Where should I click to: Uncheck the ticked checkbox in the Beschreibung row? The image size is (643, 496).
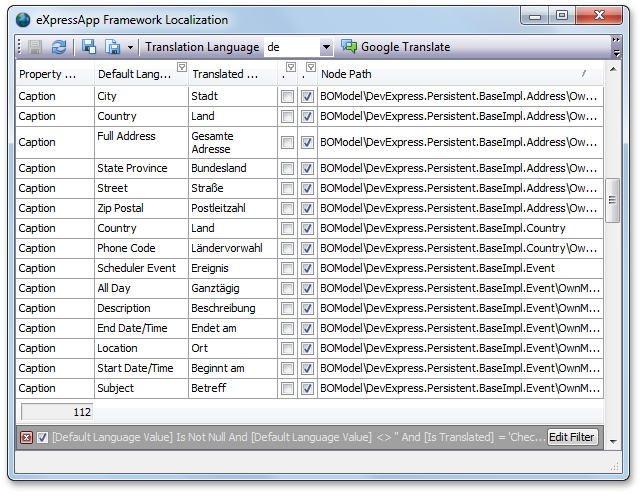click(x=307, y=309)
